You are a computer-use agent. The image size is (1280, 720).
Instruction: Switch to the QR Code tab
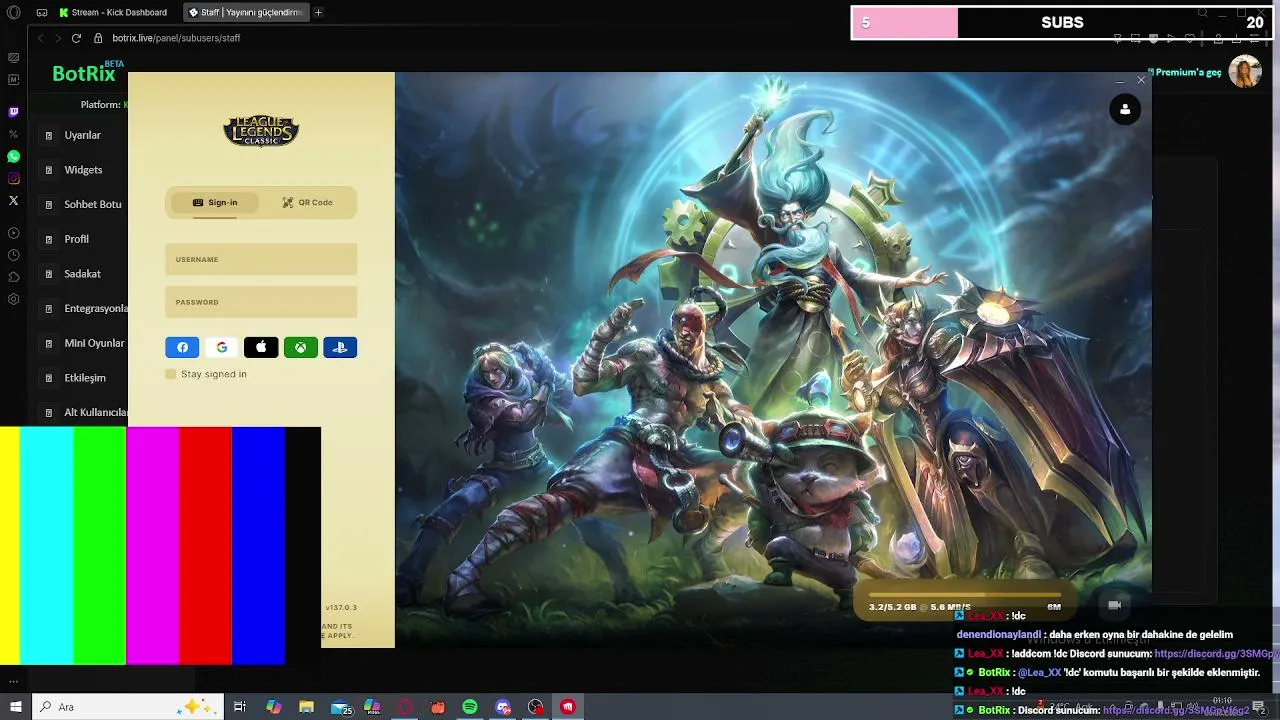307,202
